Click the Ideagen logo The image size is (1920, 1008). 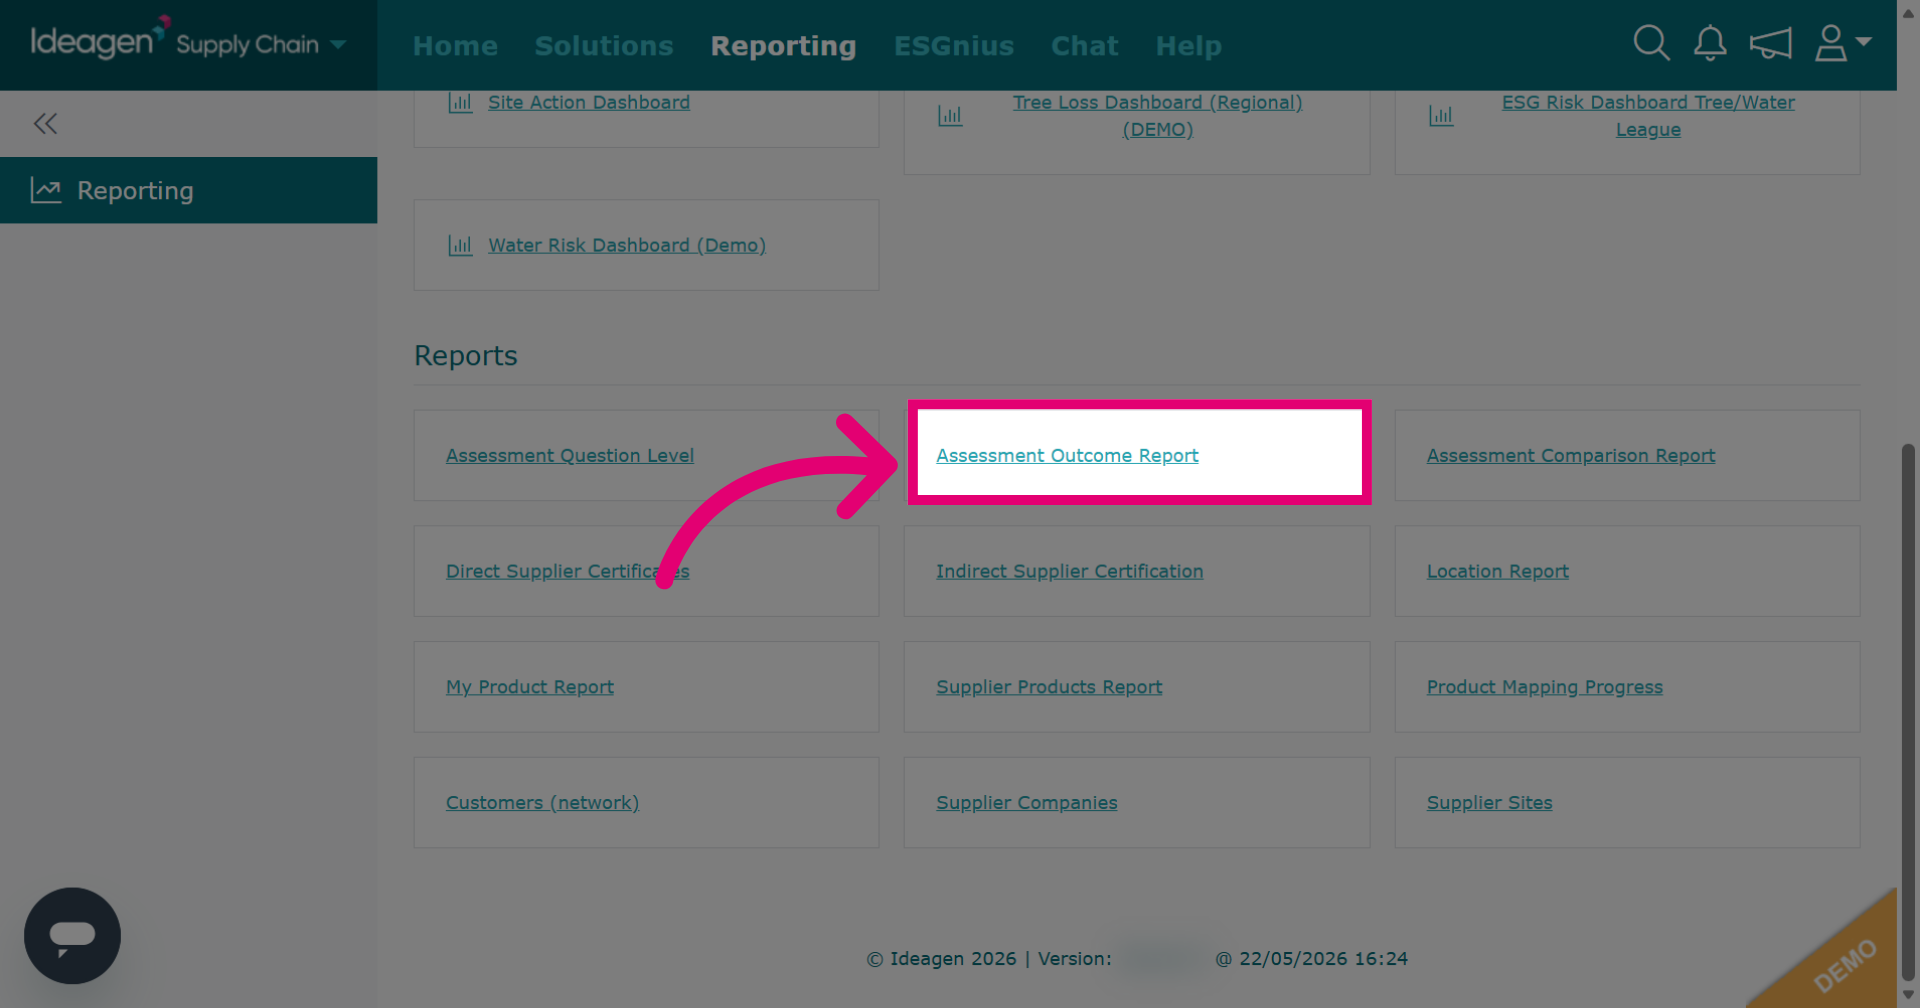point(99,39)
